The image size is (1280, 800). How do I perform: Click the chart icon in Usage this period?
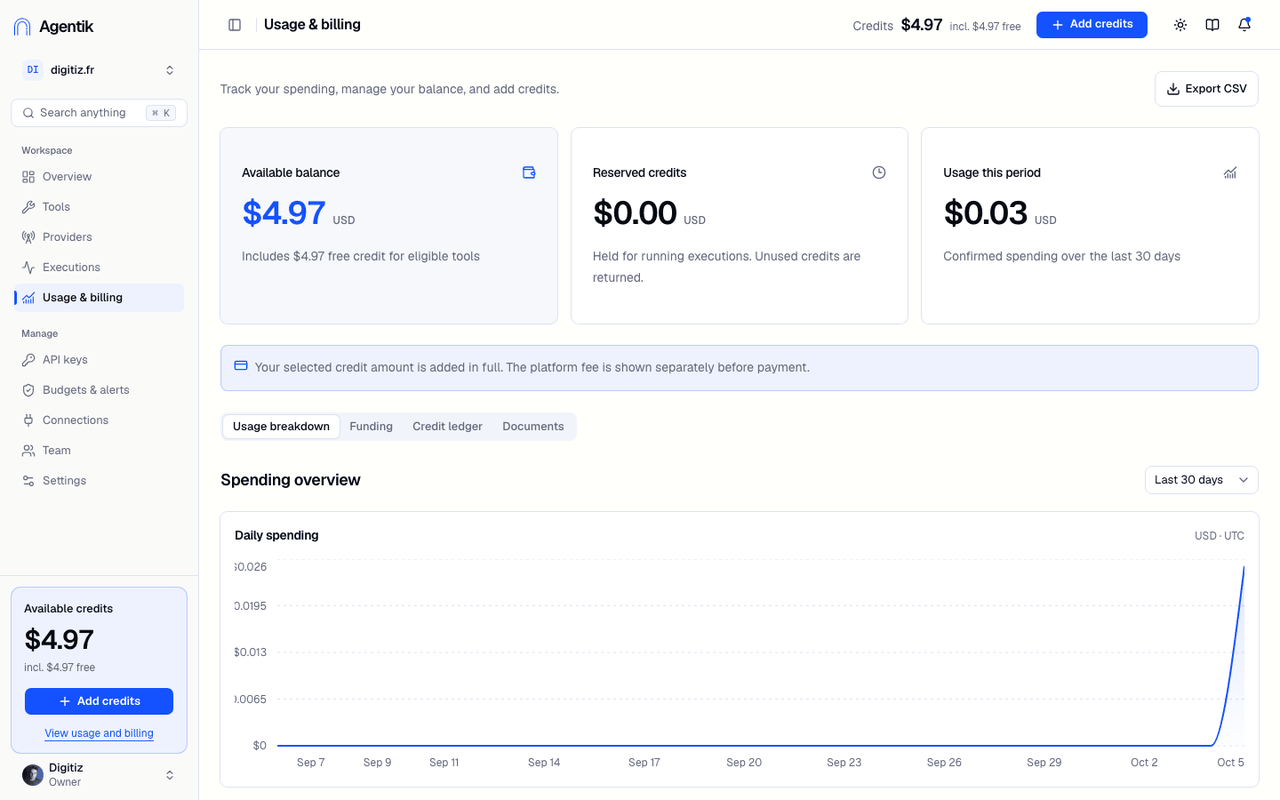(1230, 172)
